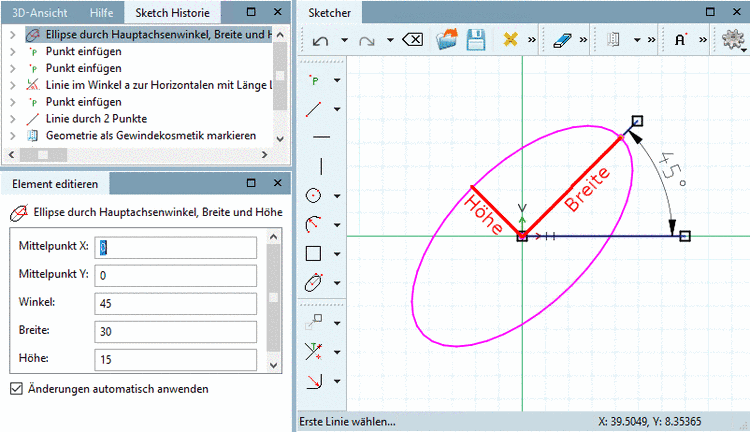Select the Sketch Historie tab
This screenshot has height=432, width=750.
[x=172, y=13]
